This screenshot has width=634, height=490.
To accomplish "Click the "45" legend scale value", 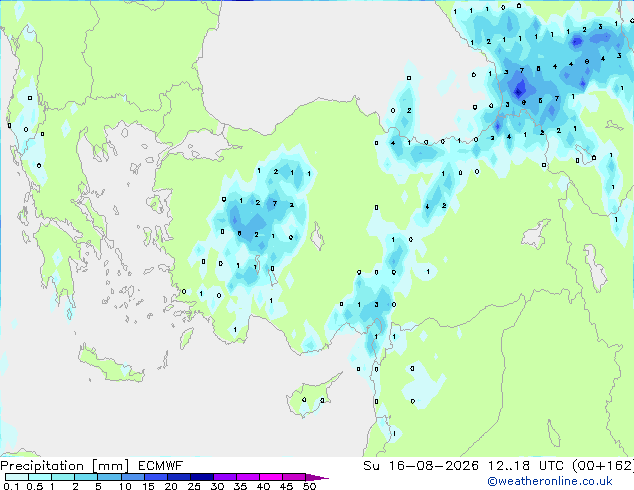I will coord(286,486).
